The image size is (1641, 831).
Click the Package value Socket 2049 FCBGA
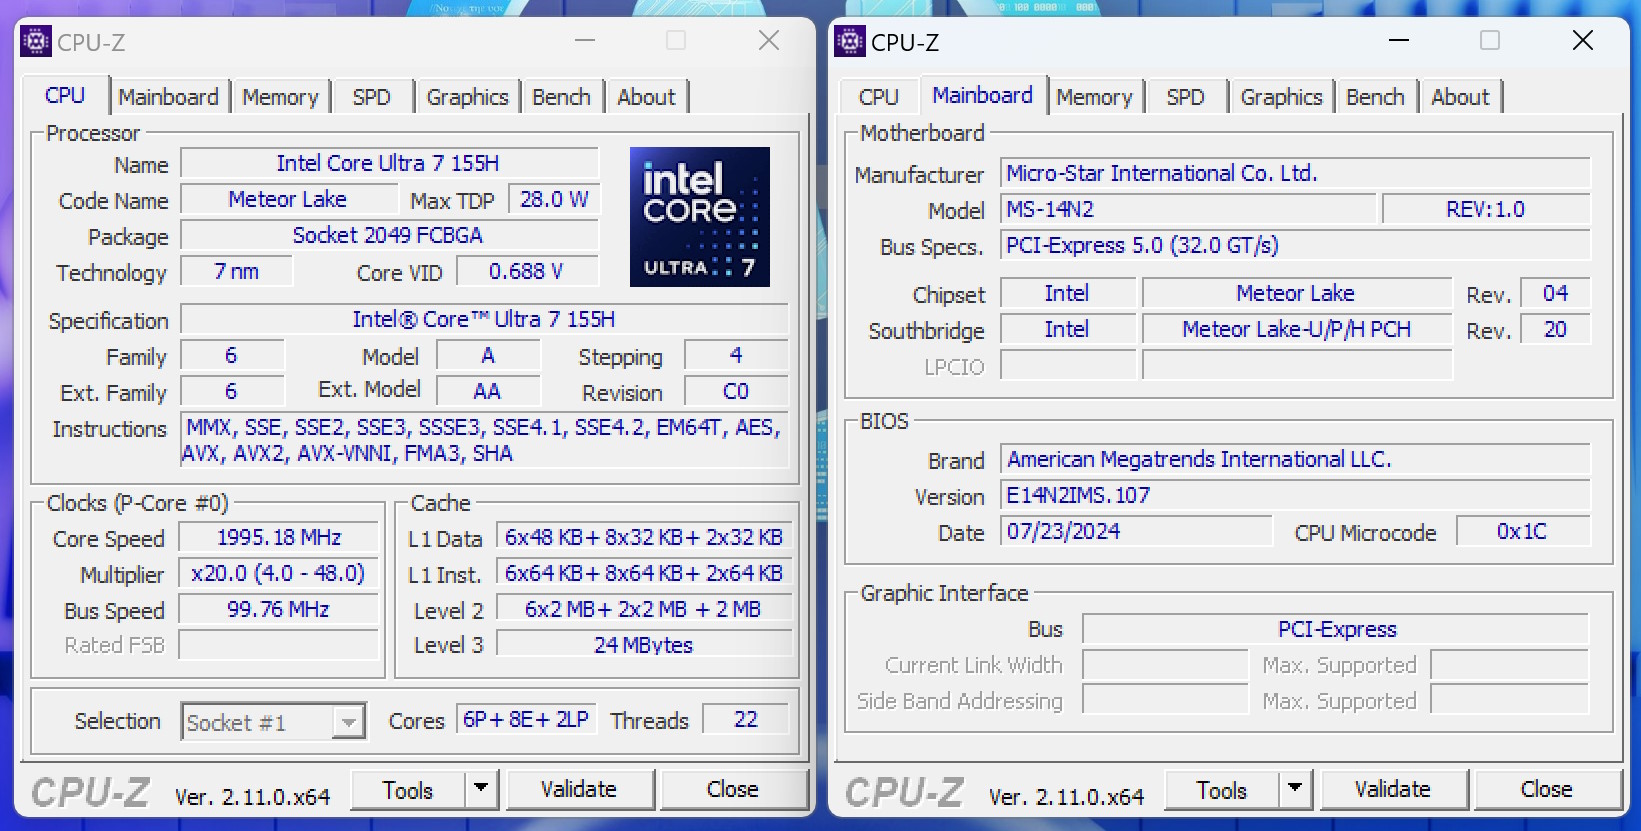[389, 235]
